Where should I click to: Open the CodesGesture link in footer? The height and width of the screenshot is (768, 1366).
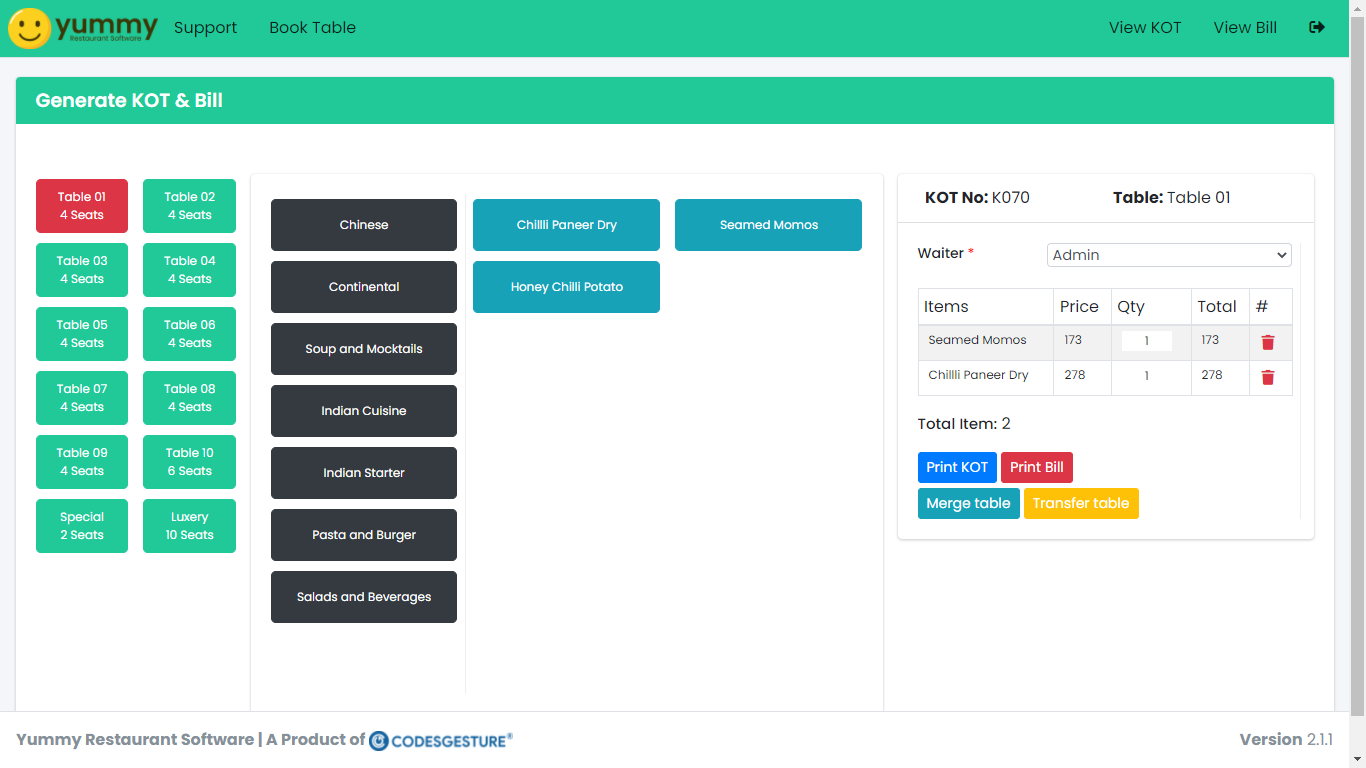441,740
